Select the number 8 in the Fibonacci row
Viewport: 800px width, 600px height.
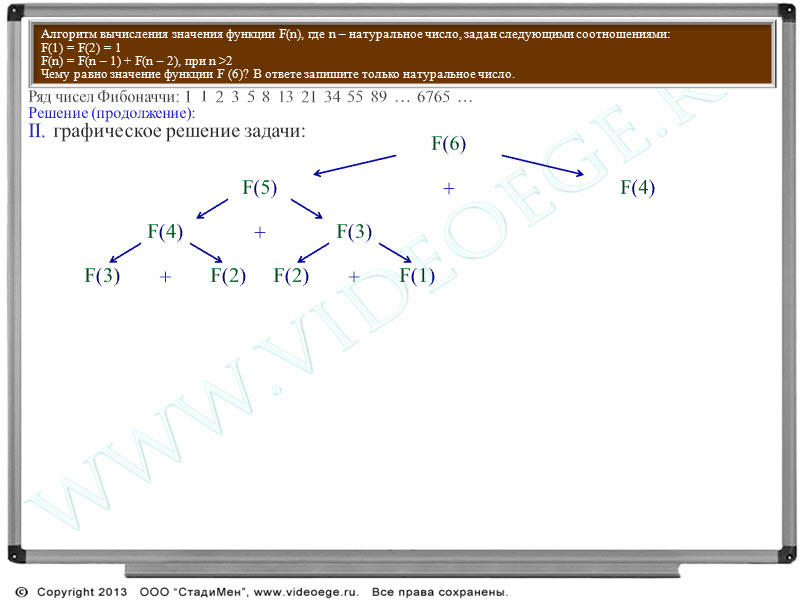pos(266,96)
